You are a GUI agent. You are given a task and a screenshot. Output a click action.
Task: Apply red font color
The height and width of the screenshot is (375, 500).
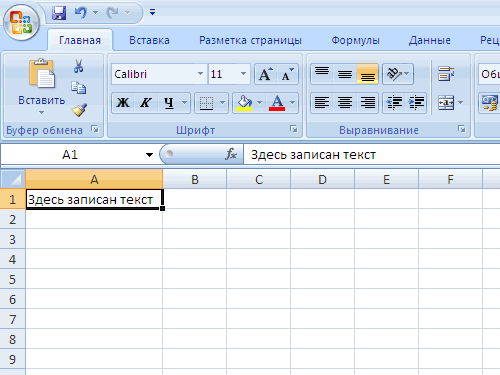point(277,103)
